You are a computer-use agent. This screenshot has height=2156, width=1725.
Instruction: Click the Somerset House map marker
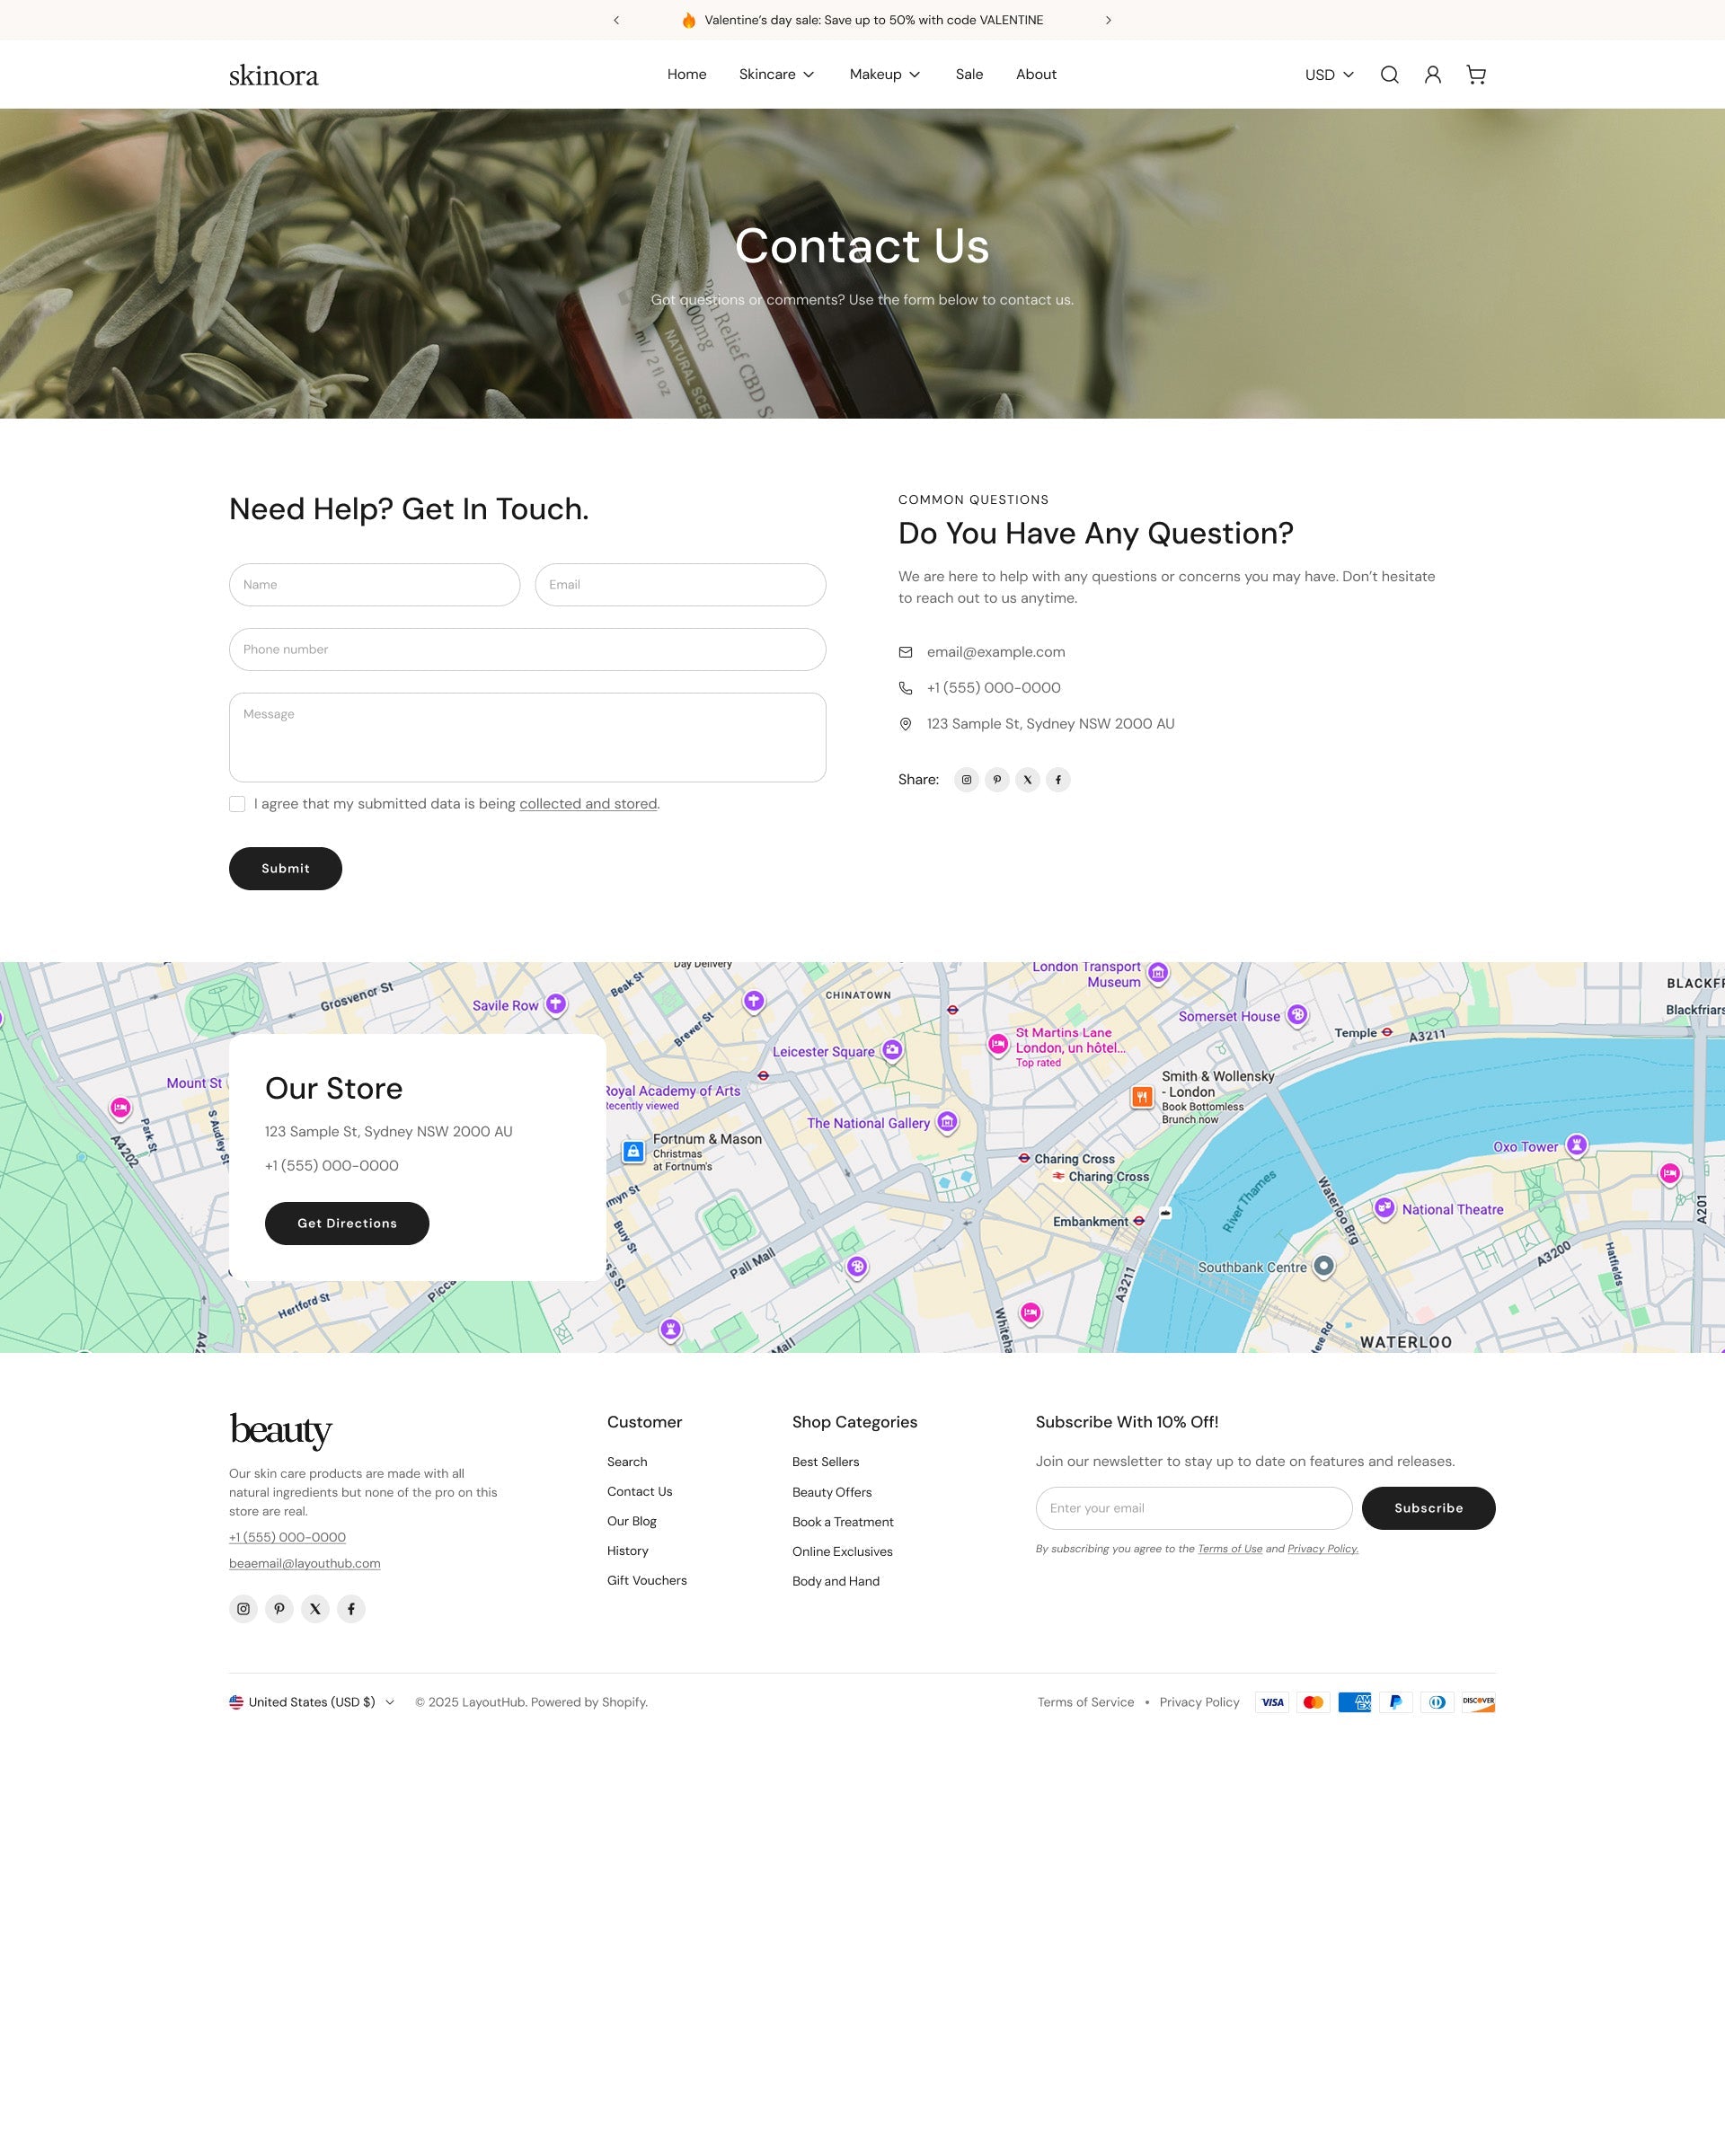(1297, 1015)
